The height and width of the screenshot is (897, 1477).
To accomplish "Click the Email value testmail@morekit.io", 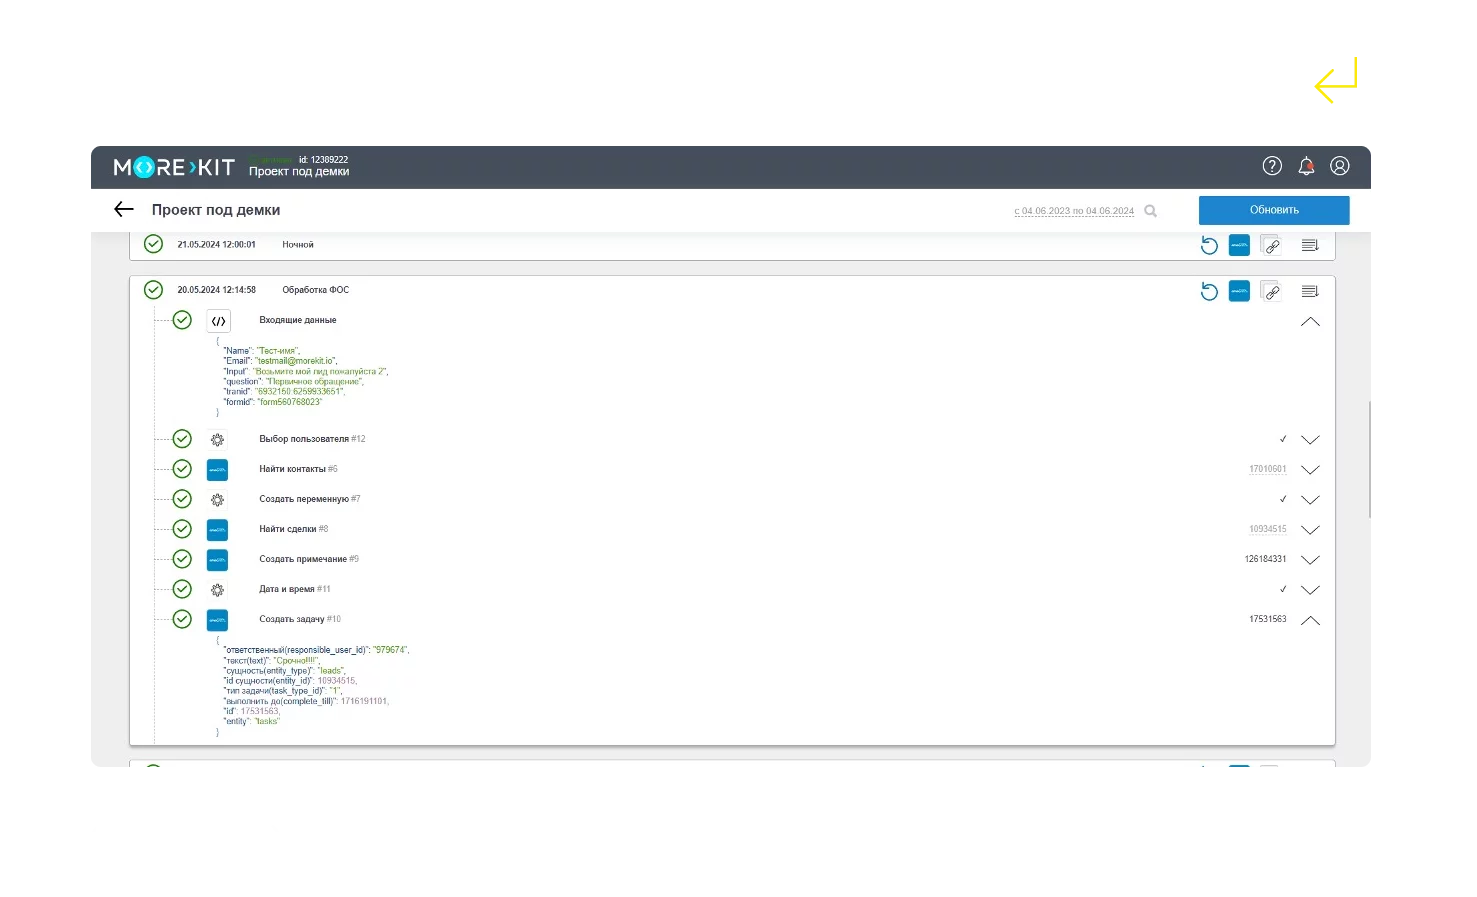I will point(296,361).
